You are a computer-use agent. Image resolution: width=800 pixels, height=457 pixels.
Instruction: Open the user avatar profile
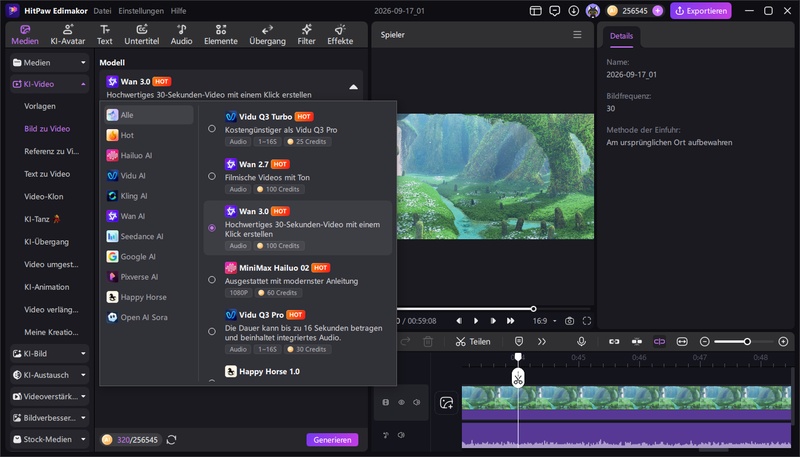pyautogui.click(x=593, y=11)
